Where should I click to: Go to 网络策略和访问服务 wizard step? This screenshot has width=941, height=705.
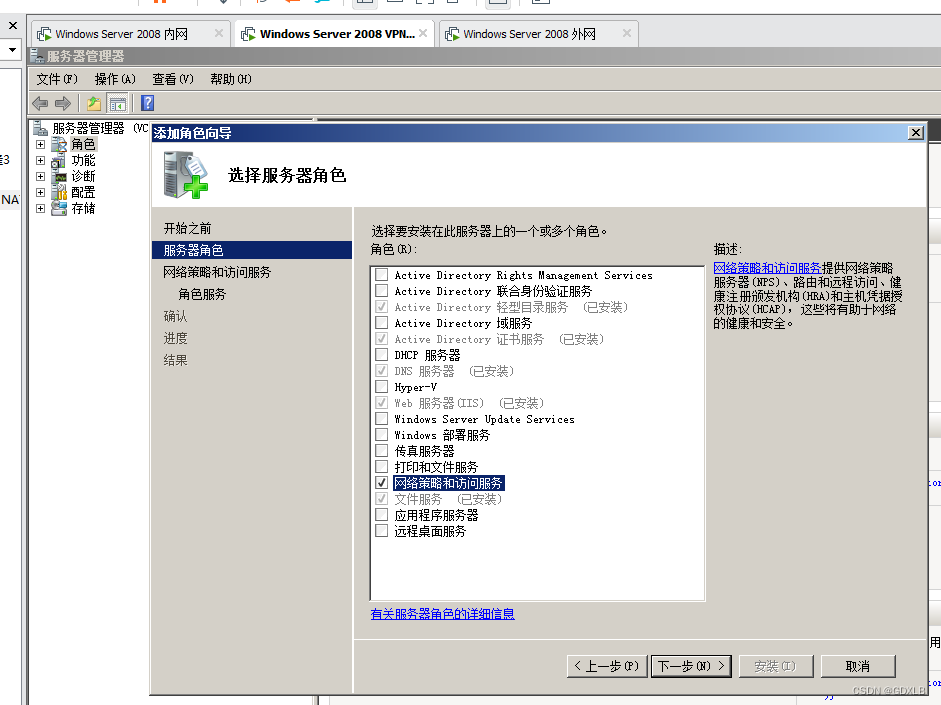click(x=217, y=272)
